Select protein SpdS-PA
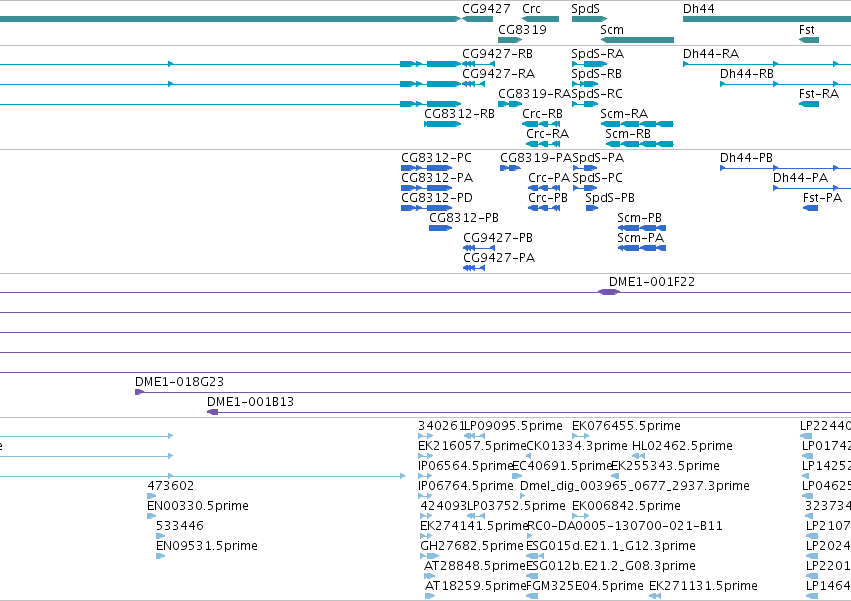Viewport: 851px width, 601px height. (598, 158)
